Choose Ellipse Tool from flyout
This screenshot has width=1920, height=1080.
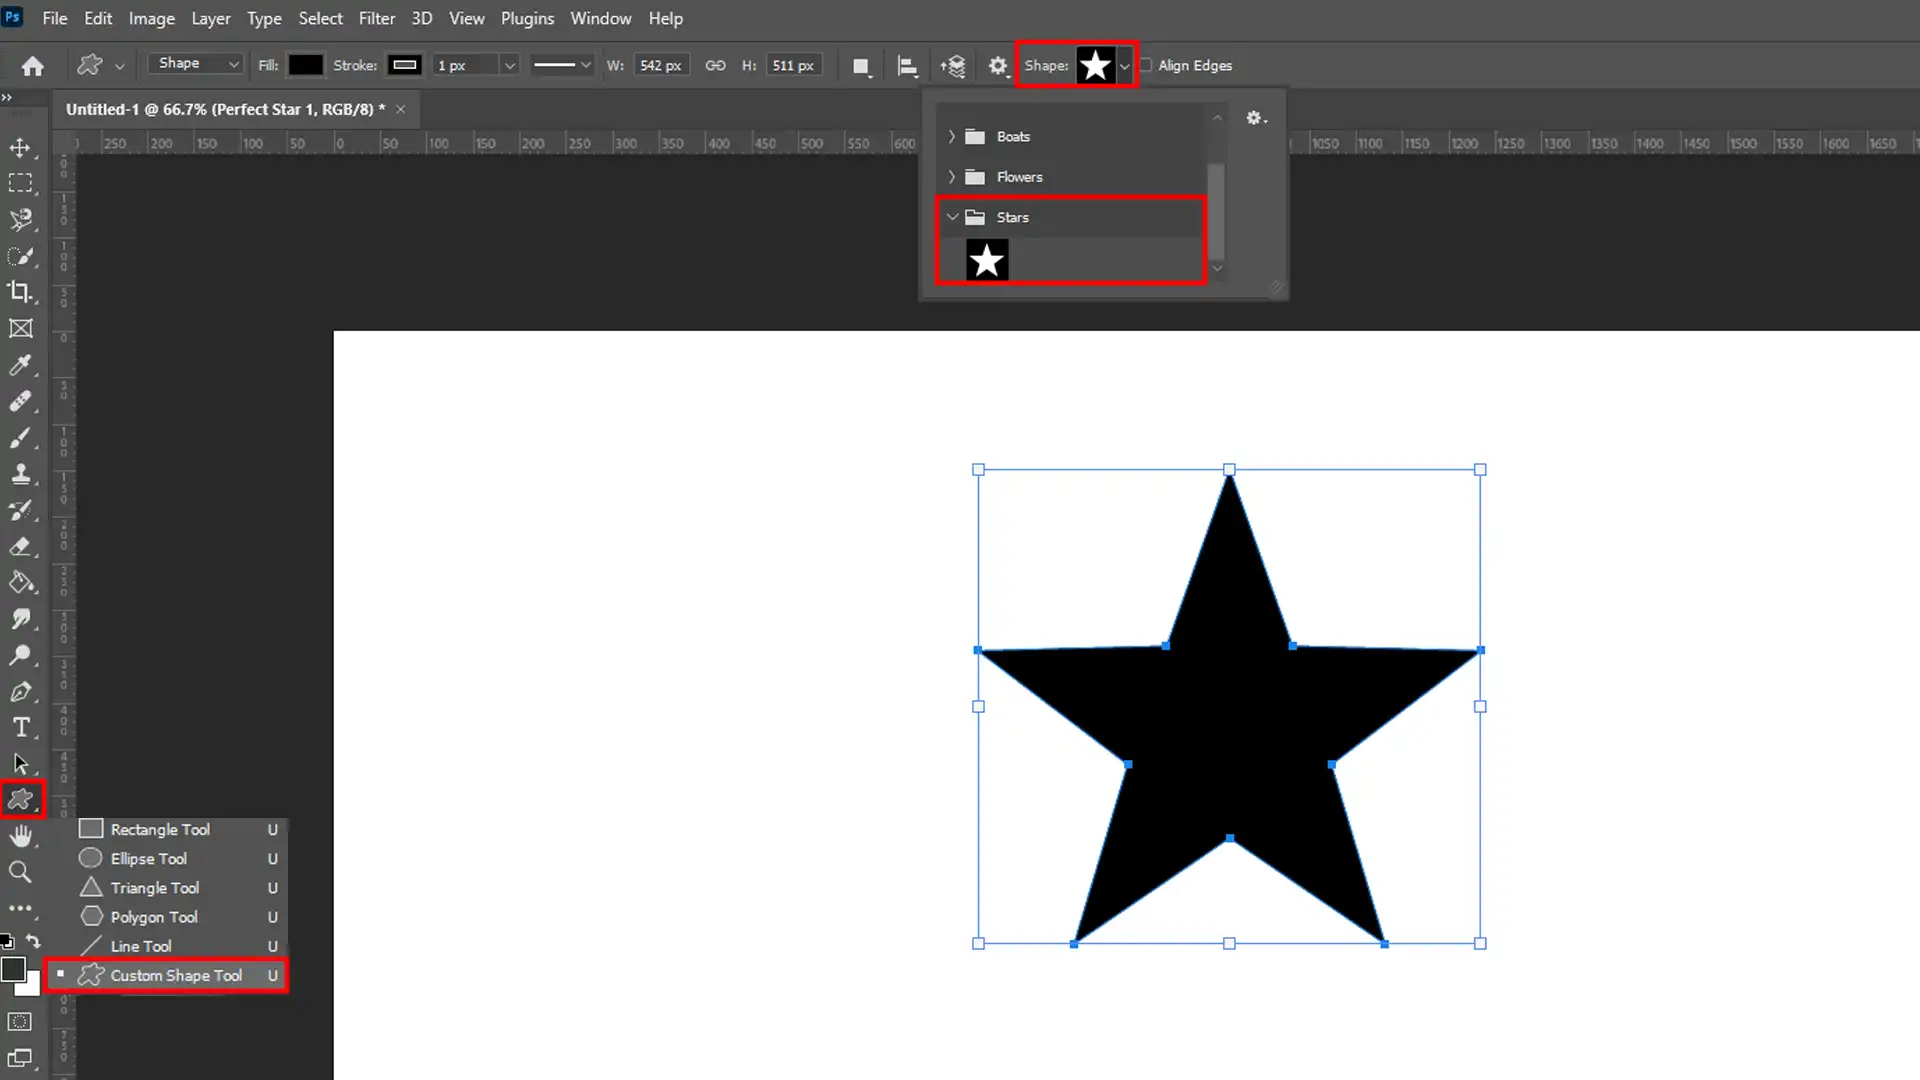tap(180, 859)
